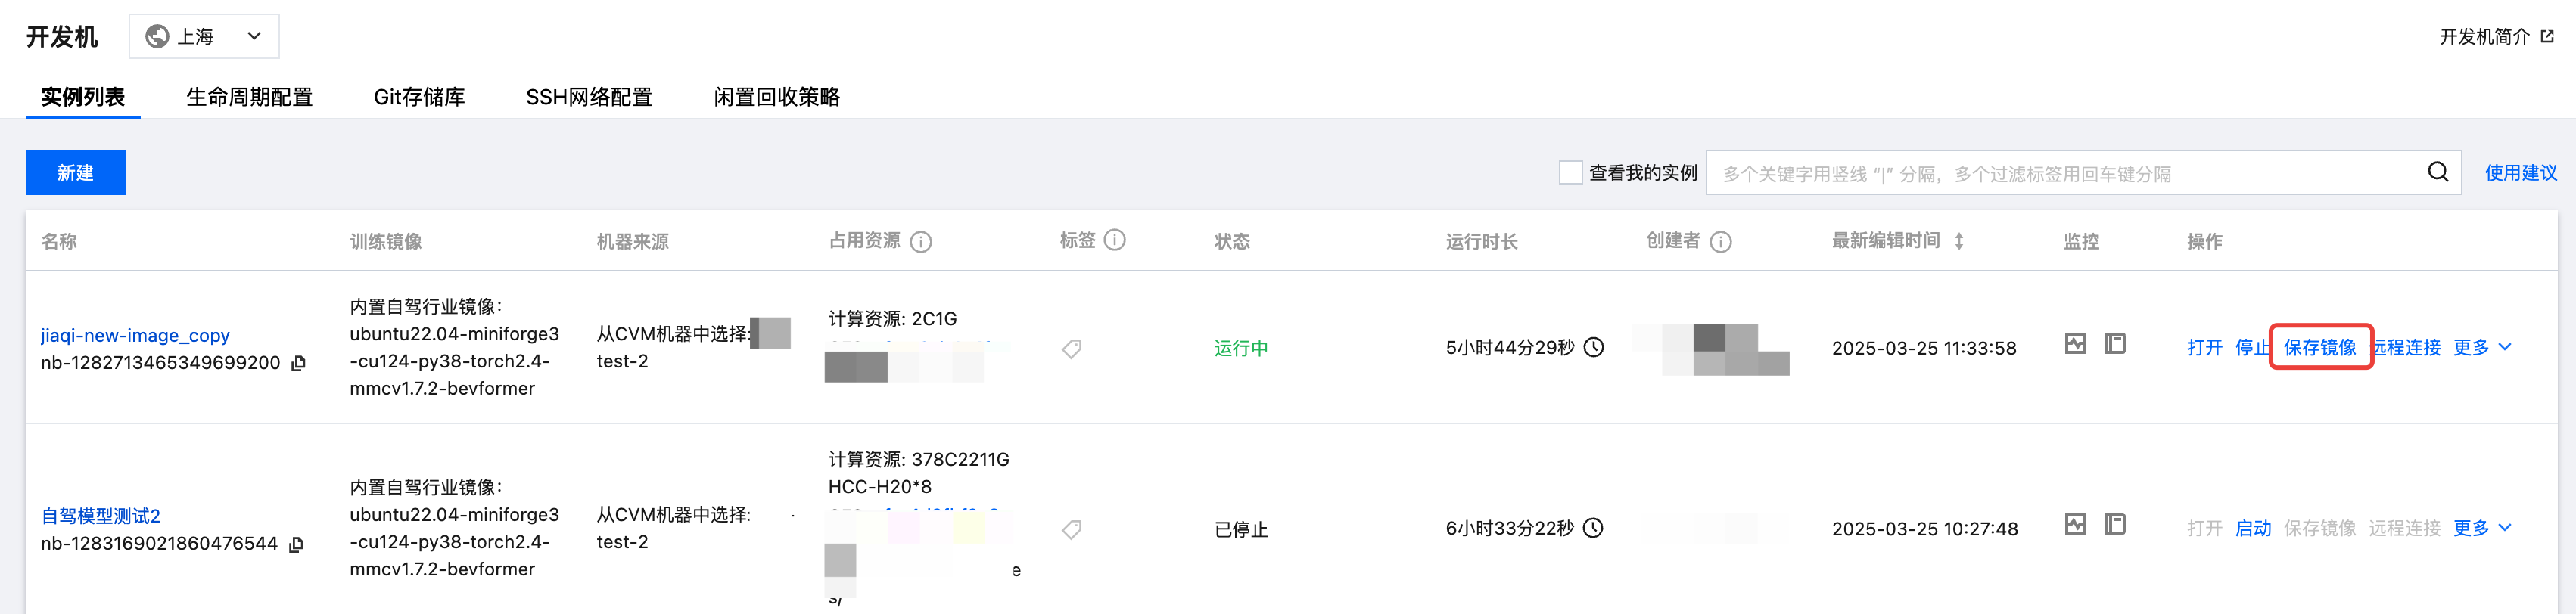The image size is (2576, 614).
Task: Edit tag icon in jiaqi-new-image_copy row
Action: point(1072,349)
